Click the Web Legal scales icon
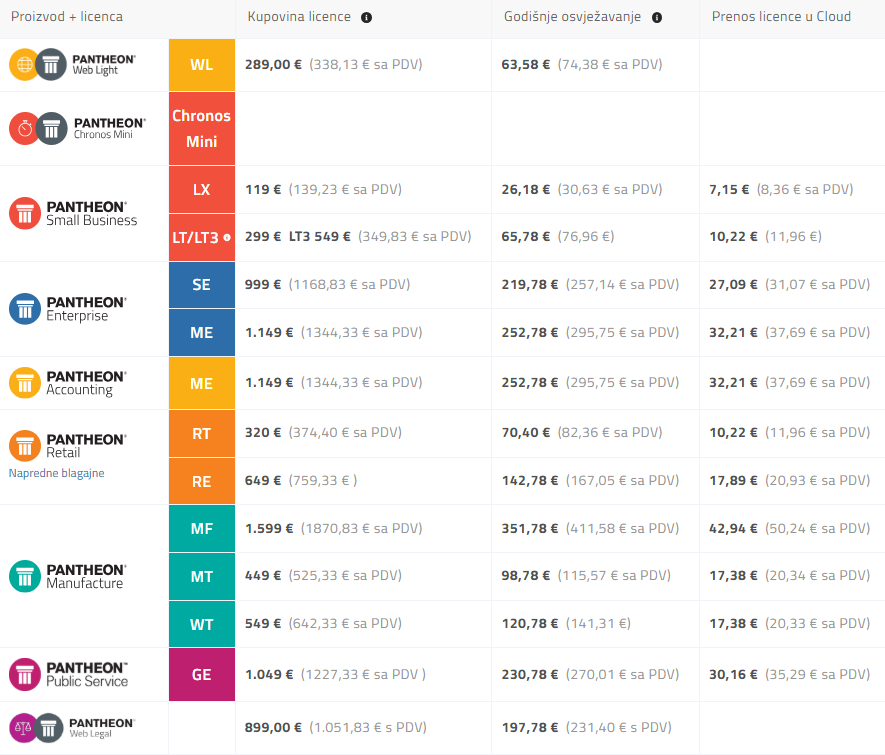885x755 pixels. pos(24,728)
